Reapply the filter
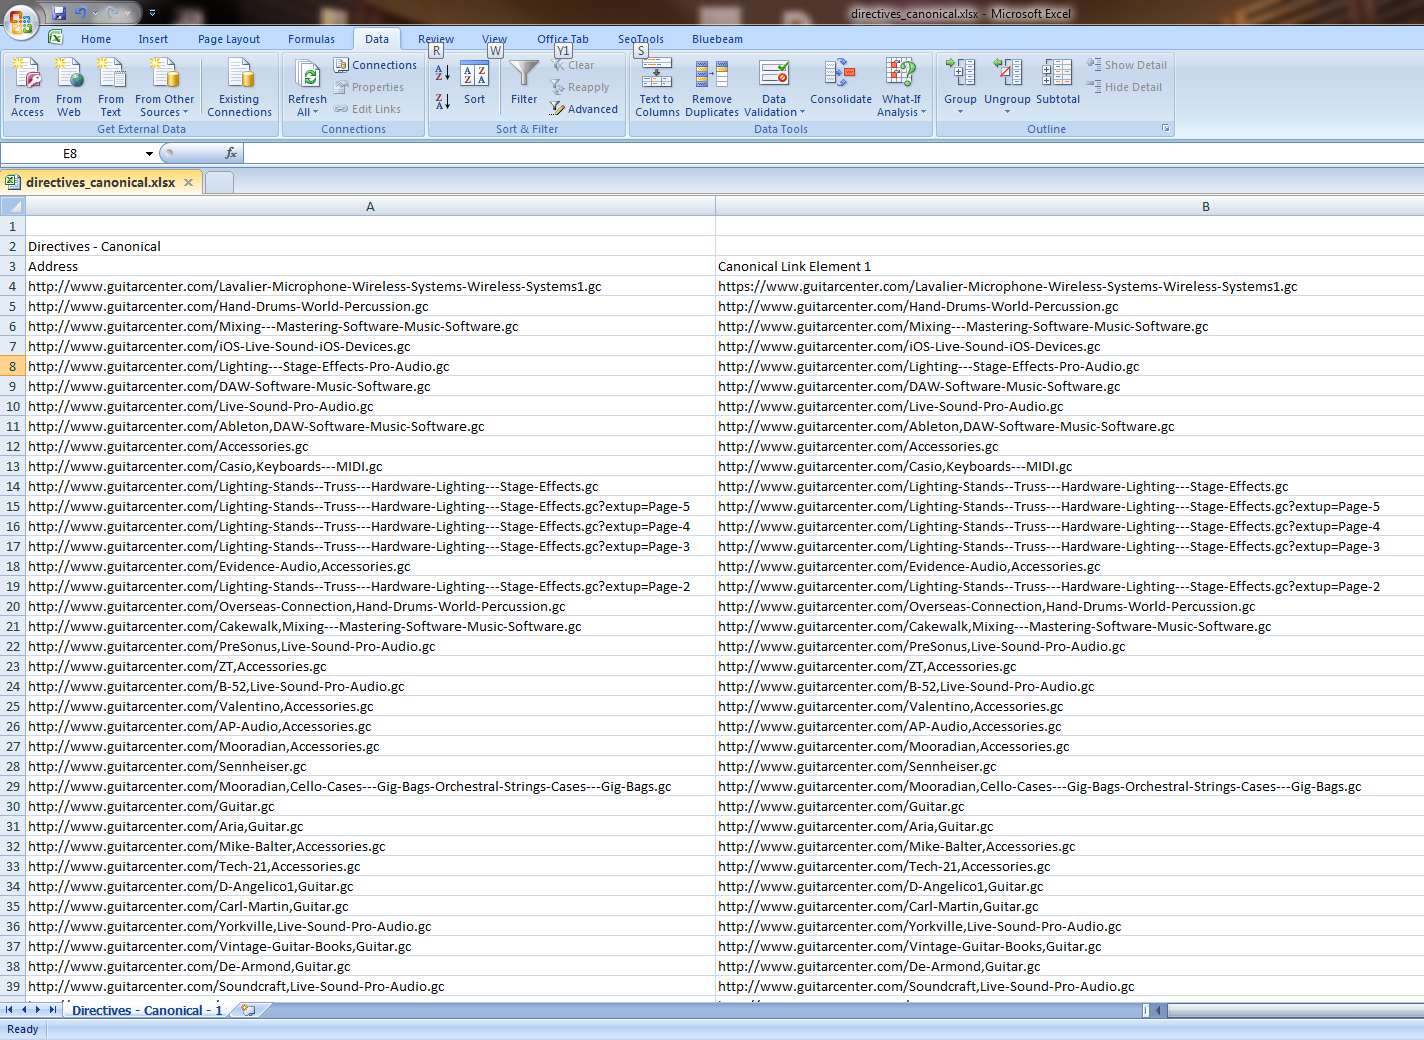Image resolution: width=1424 pixels, height=1040 pixels. point(580,87)
